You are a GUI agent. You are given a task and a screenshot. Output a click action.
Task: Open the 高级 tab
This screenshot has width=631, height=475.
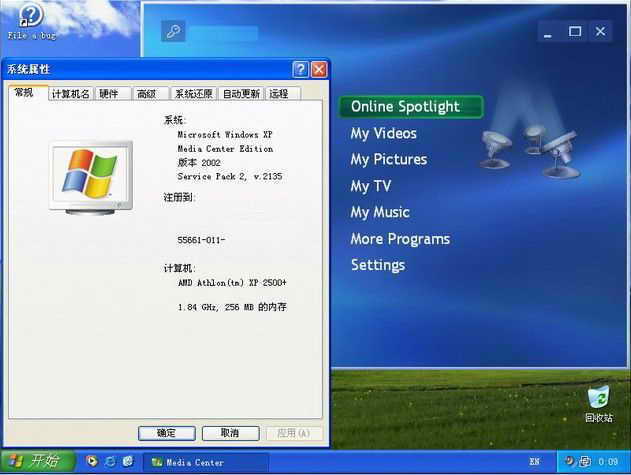(146, 94)
